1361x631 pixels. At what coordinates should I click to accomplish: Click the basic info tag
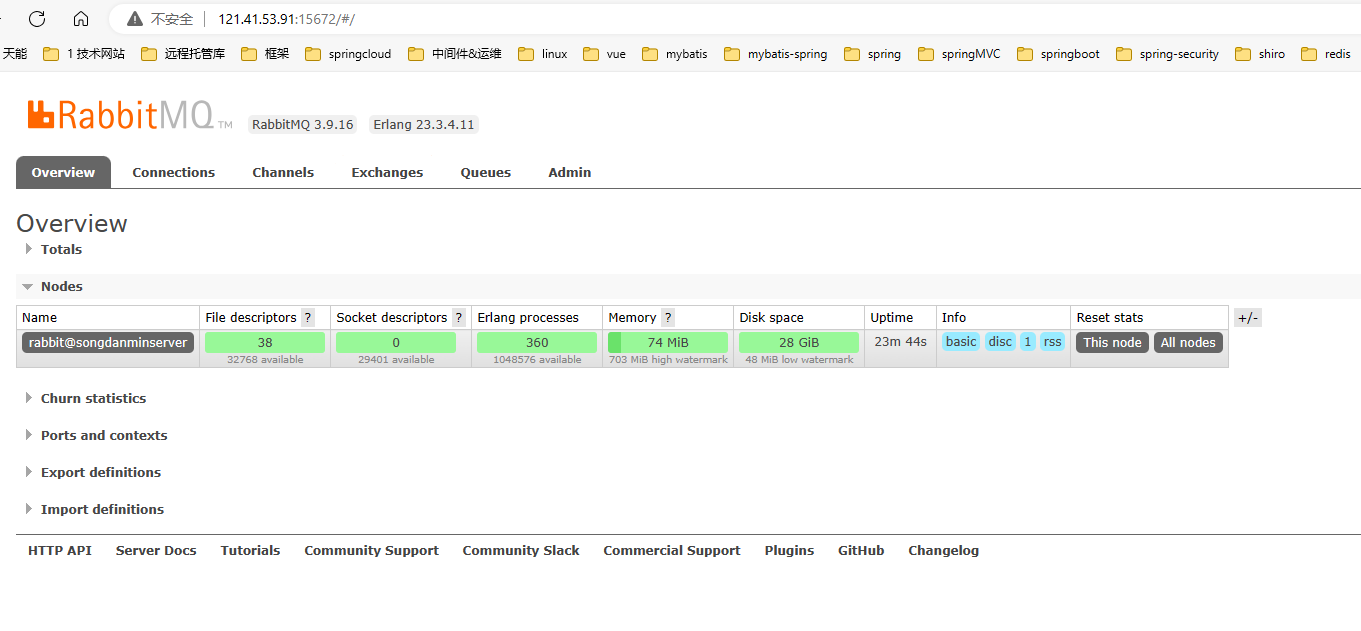pyautogui.click(x=961, y=342)
